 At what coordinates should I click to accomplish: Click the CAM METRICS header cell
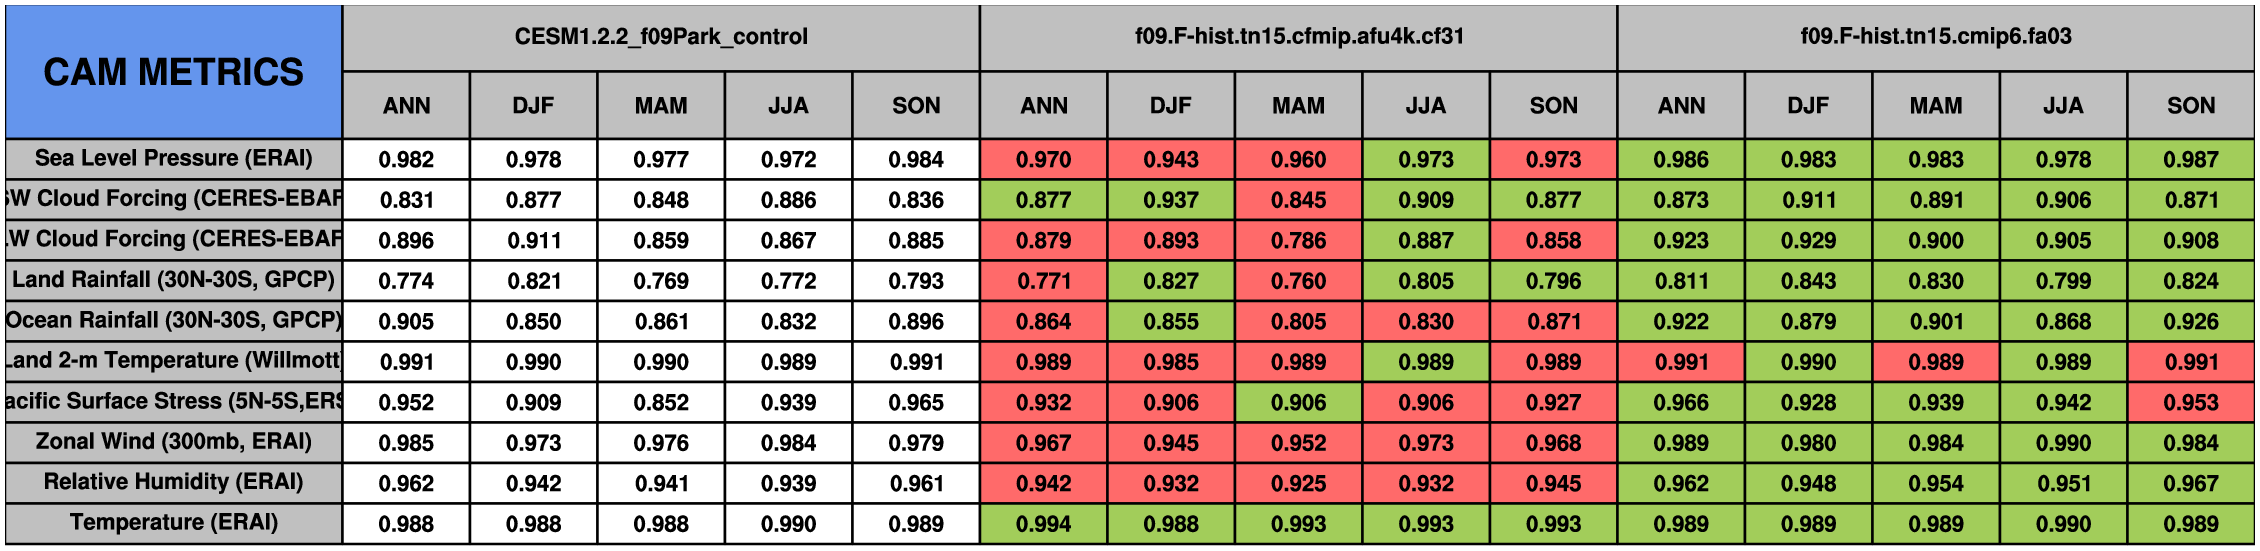[x=173, y=72]
